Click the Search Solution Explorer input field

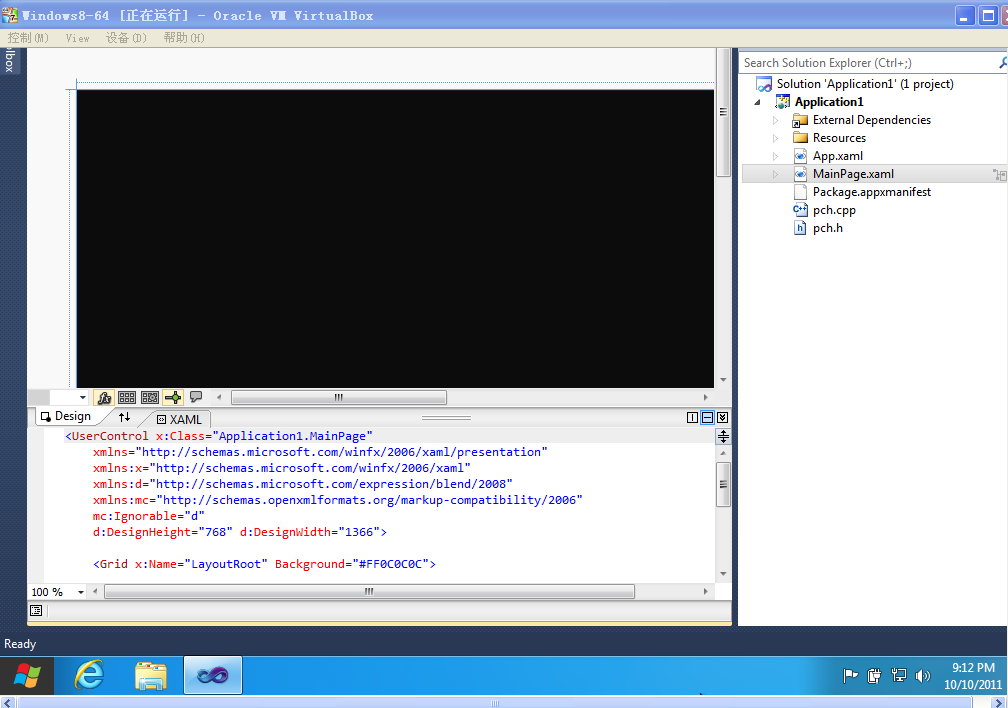click(x=865, y=63)
